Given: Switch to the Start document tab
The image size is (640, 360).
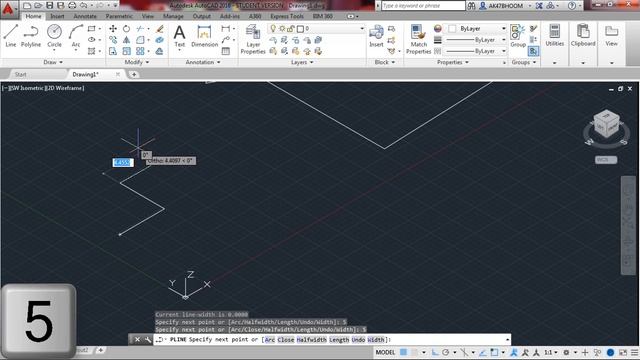Looking at the screenshot, I should pos(20,74).
